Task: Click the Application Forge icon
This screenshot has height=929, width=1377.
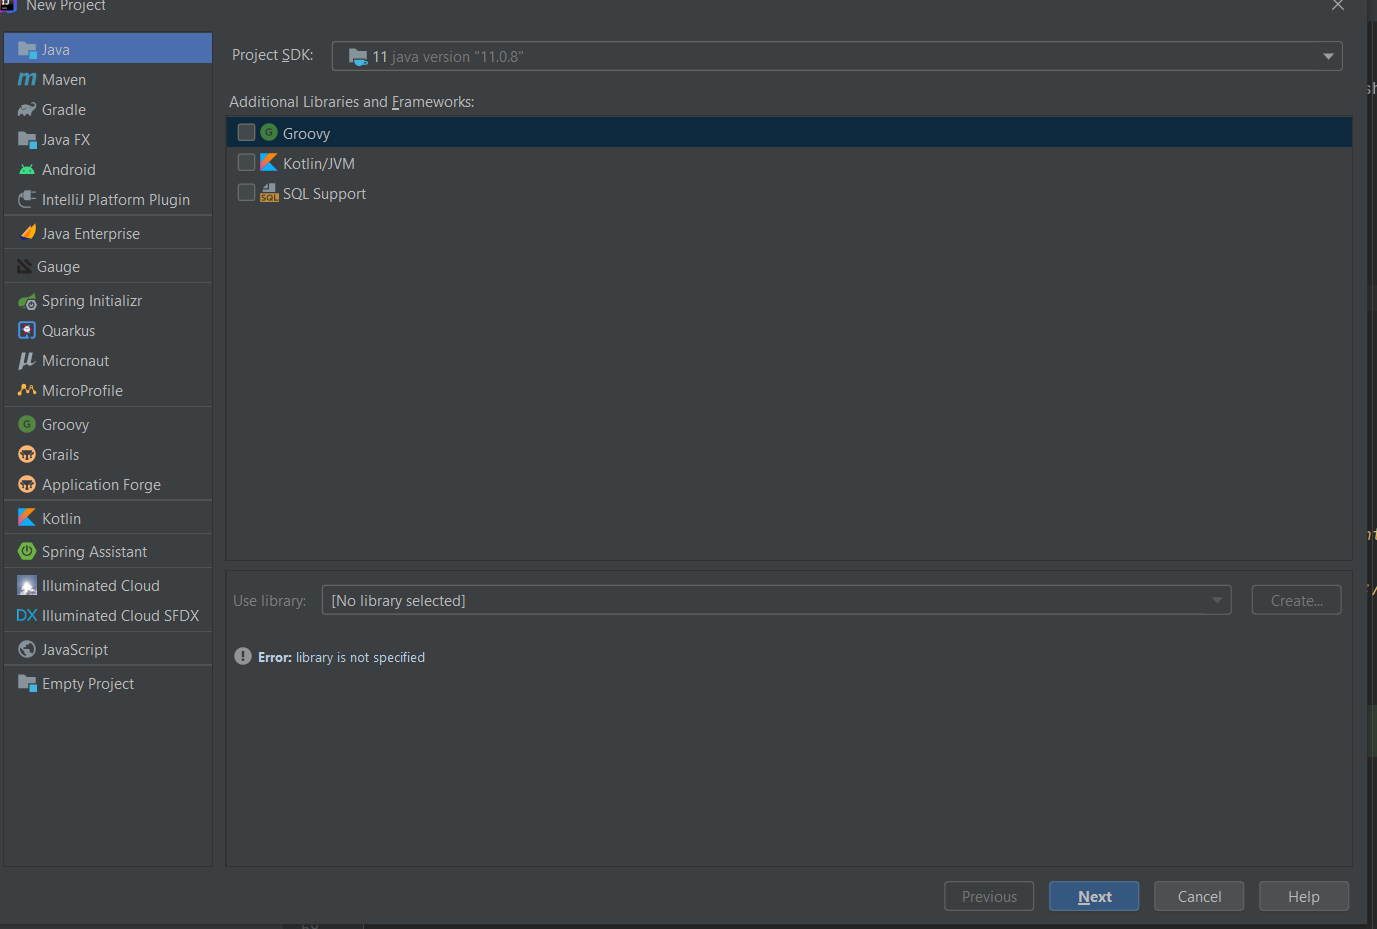Action: coord(27,484)
